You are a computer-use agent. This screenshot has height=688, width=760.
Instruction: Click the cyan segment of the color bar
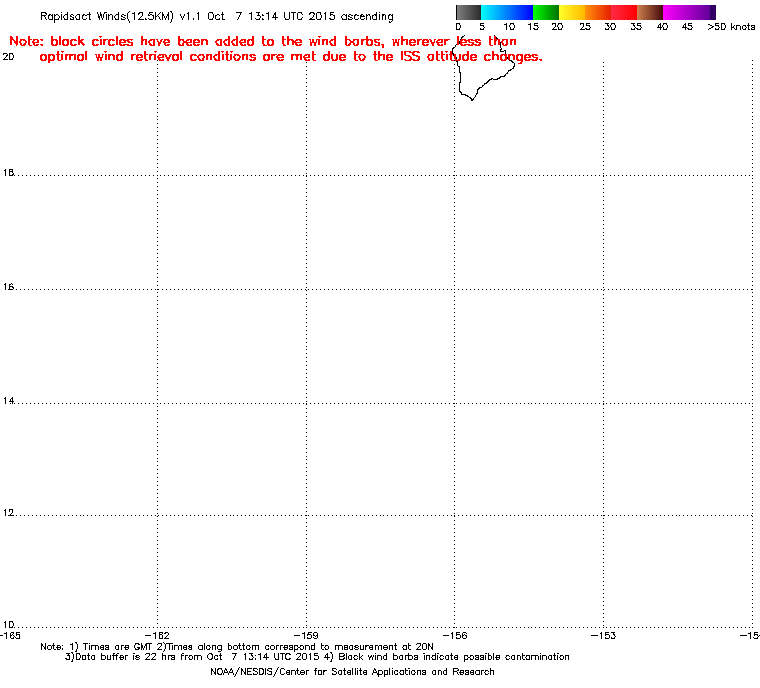click(492, 12)
